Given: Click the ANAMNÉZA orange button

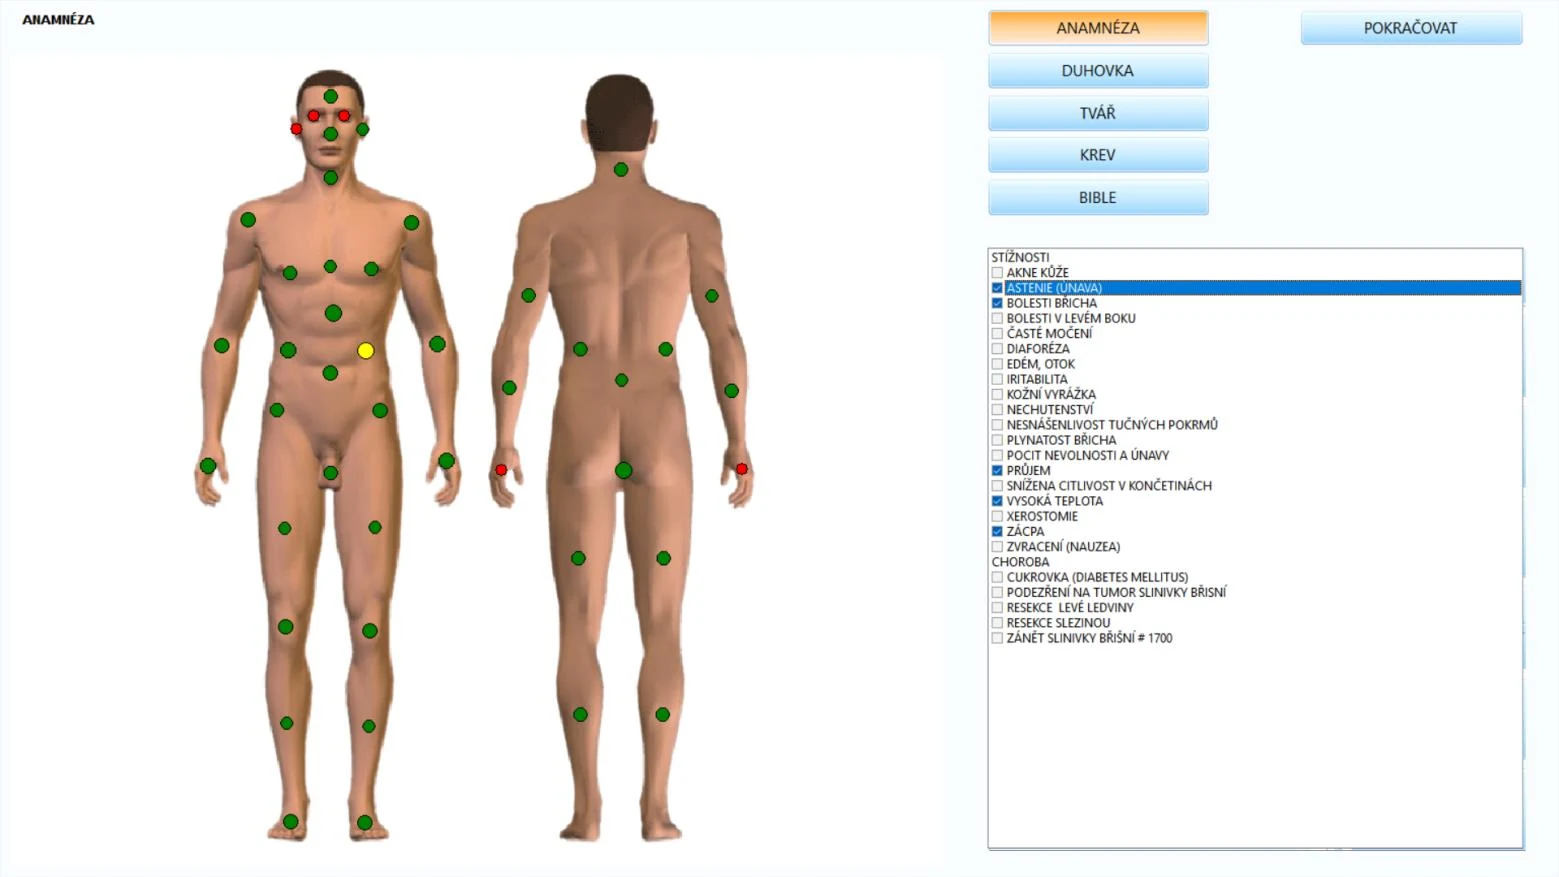Looking at the screenshot, I should click(x=1098, y=28).
